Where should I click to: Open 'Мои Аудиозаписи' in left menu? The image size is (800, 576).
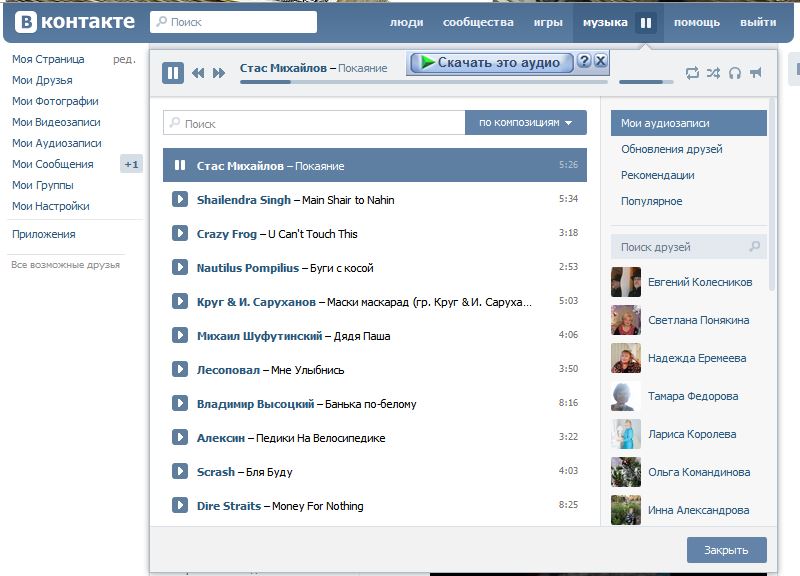click(57, 143)
